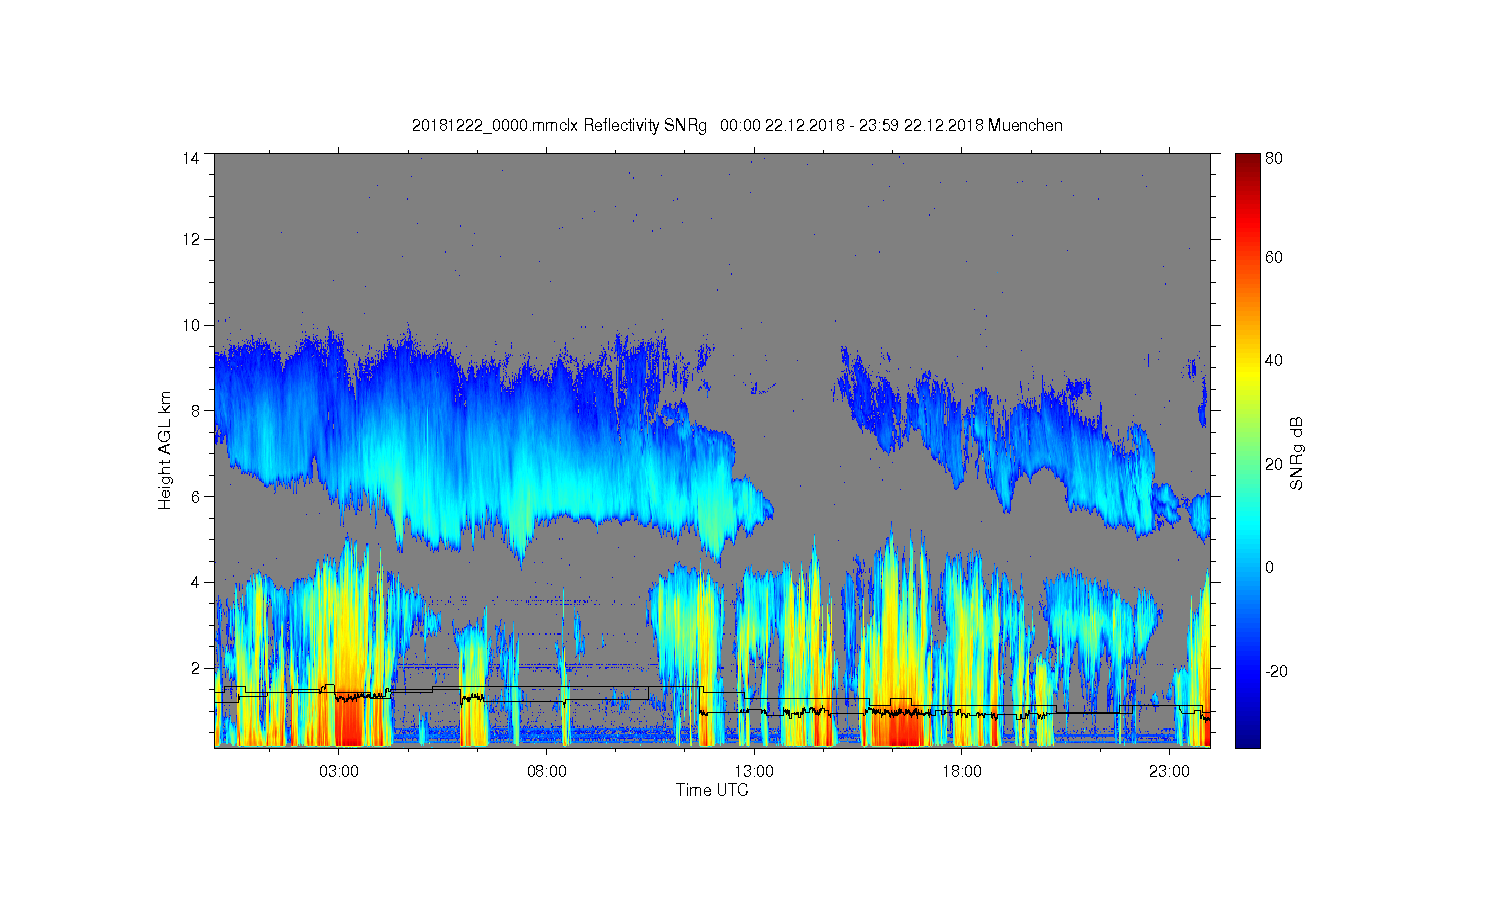The width and height of the screenshot is (1500, 900).
Task: Click the 'Height AGL km' axis label
Action: [165, 450]
